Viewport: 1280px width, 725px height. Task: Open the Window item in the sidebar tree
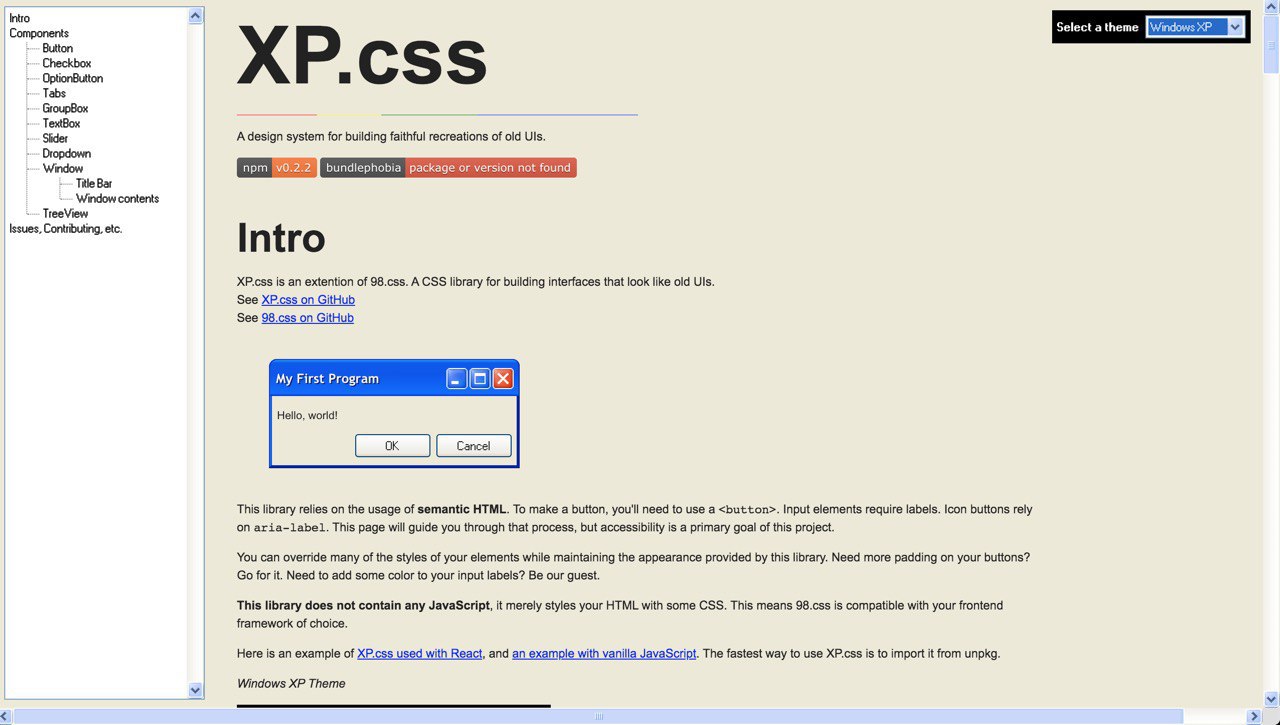(x=63, y=168)
